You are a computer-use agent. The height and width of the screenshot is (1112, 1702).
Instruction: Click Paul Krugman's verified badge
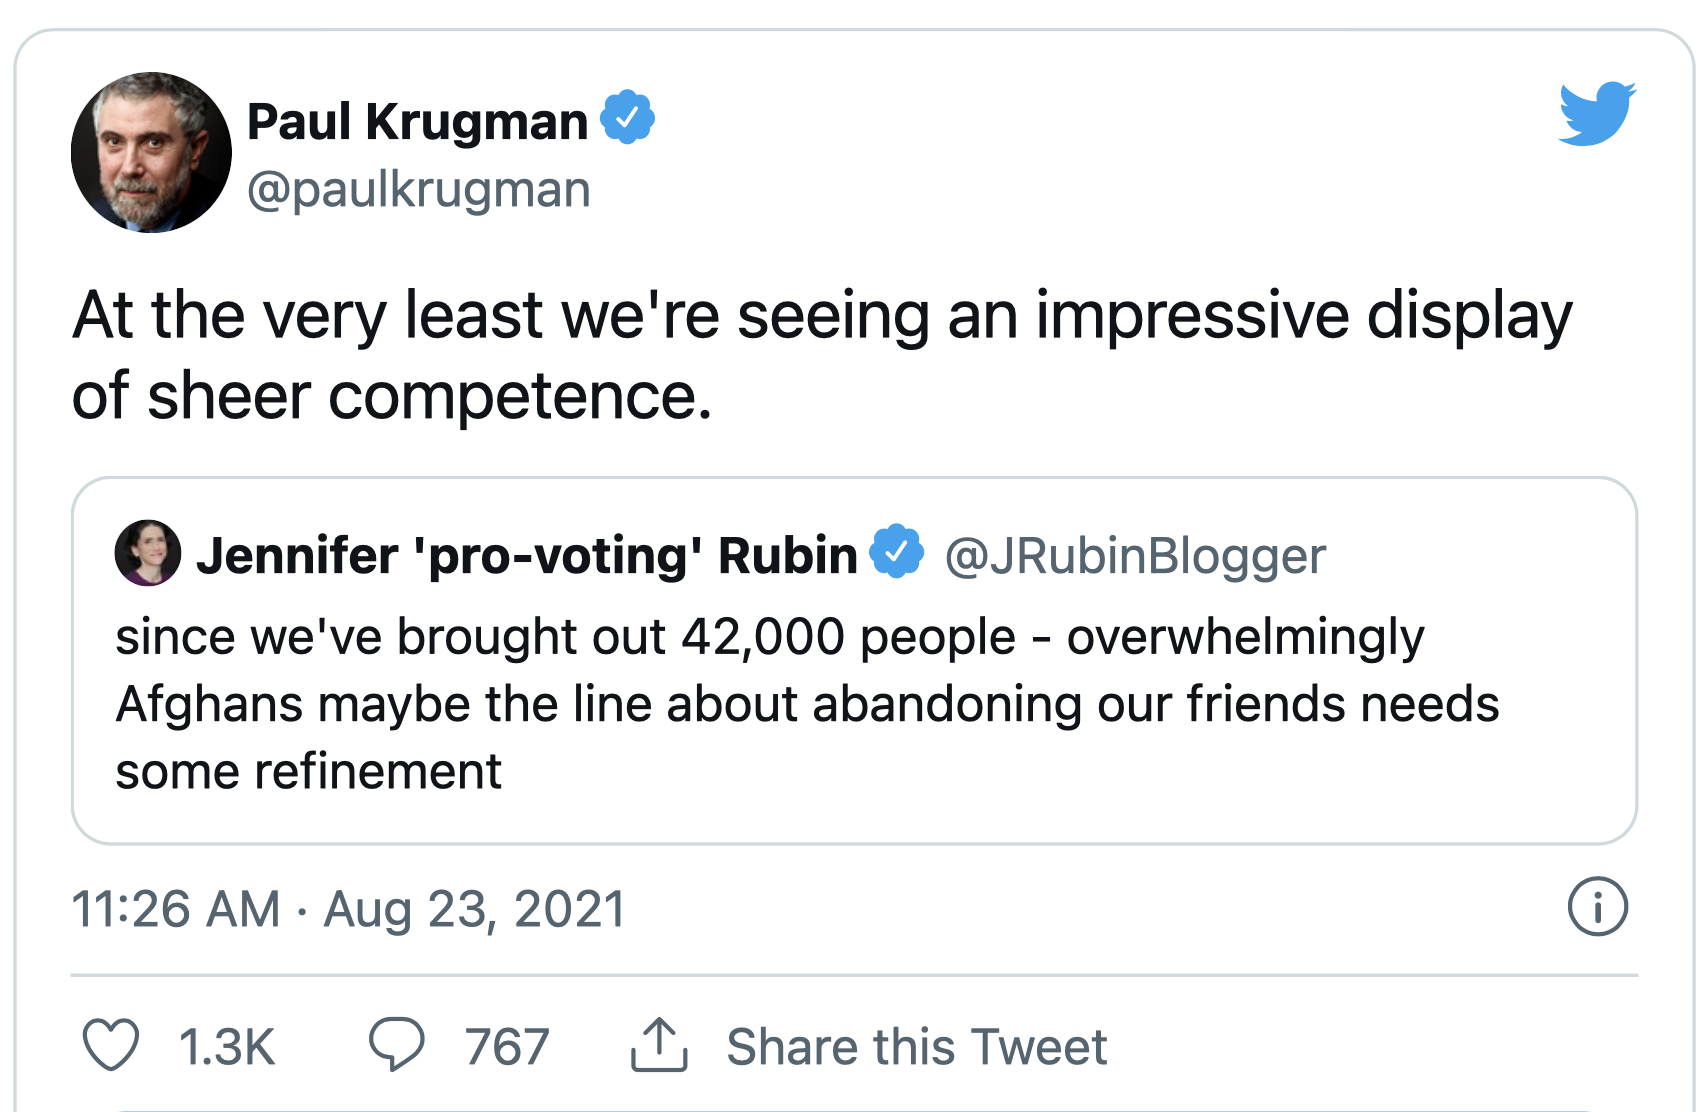[627, 118]
